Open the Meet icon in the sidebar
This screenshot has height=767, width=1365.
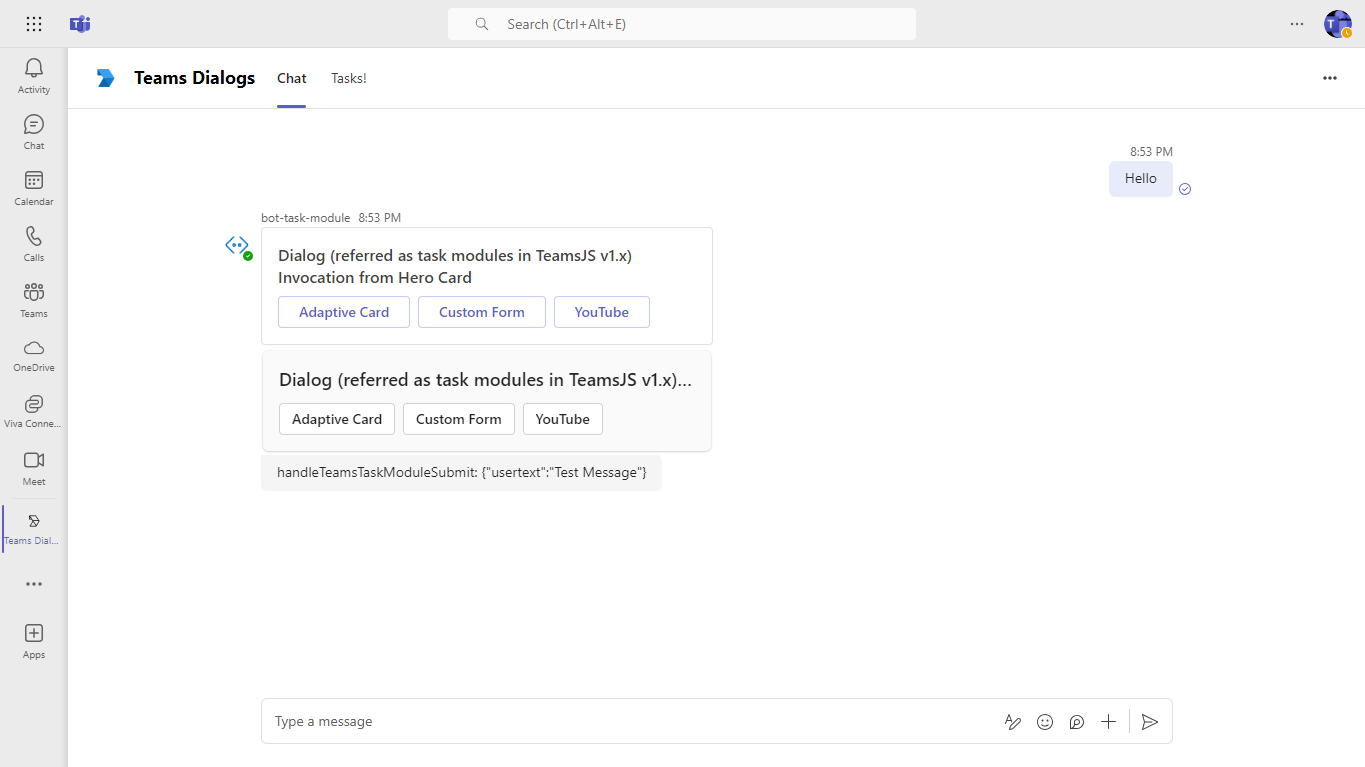pyautogui.click(x=33, y=467)
